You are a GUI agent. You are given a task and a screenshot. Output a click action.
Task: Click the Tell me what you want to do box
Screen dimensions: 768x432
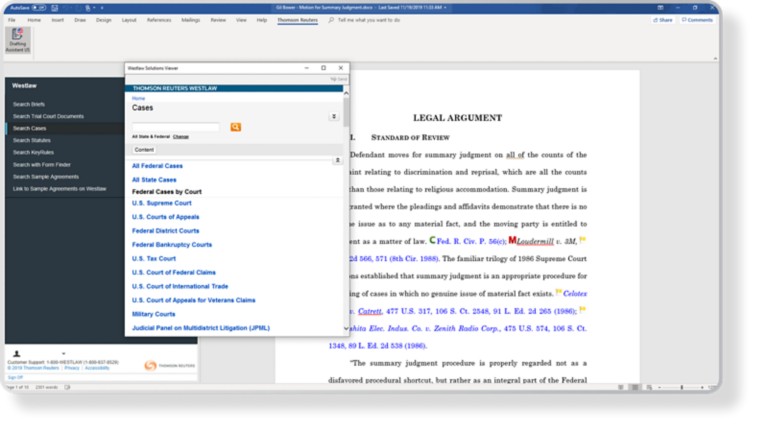click(x=364, y=20)
